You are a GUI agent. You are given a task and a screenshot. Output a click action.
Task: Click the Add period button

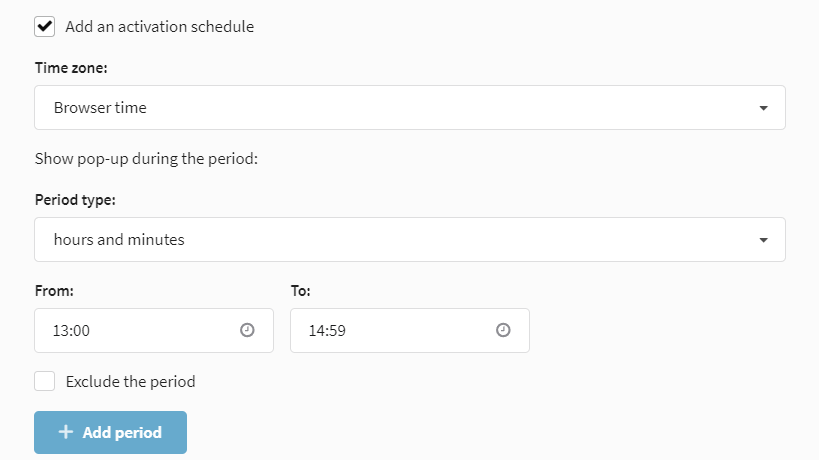[110, 432]
